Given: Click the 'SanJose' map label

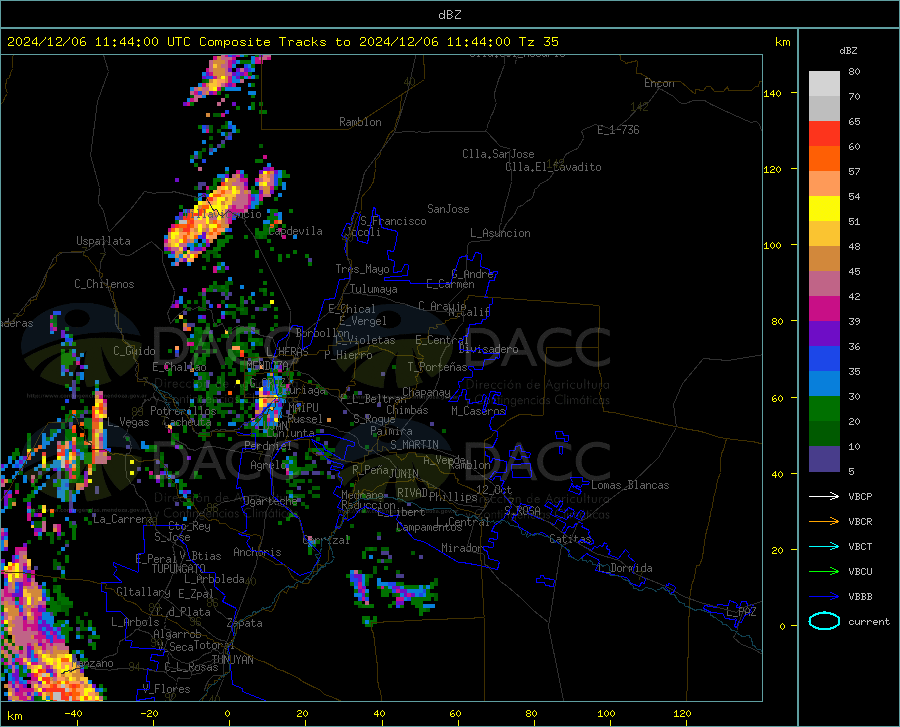Looking at the screenshot, I should 448,209.
